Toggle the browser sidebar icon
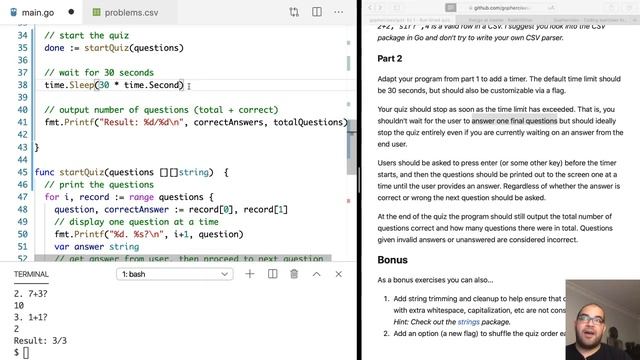Viewport: 640px width, 360px height. click(397, 7)
